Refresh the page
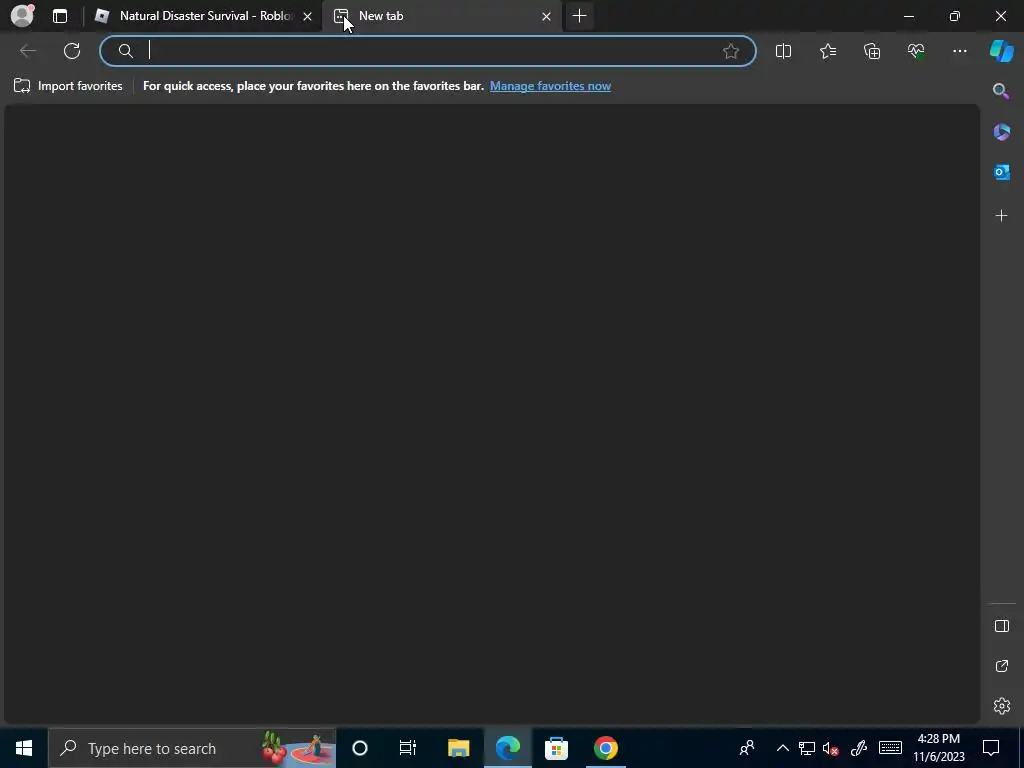The height and width of the screenshot is (768, 1024). [72, 51]
